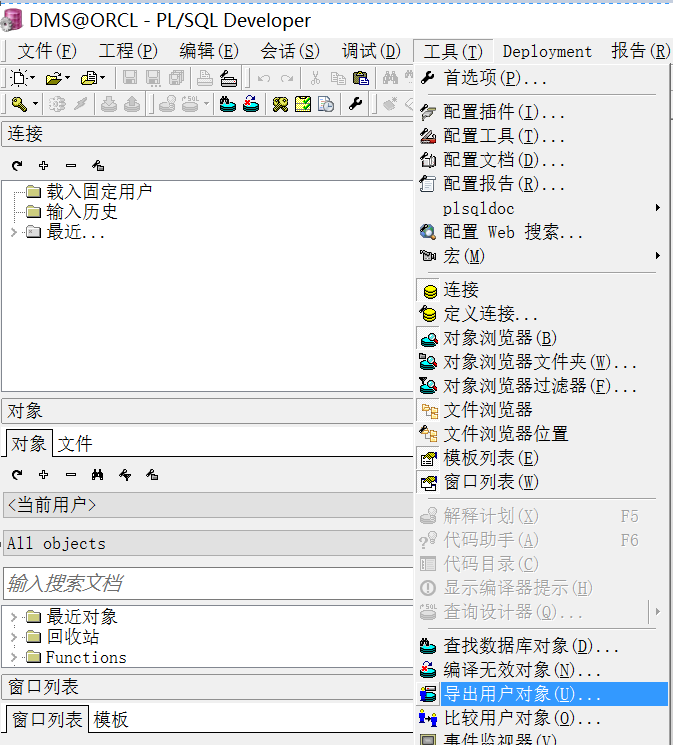Expand the 最近对象 tree node
The height and width of the screenshot is (746, 673).
tap(14, 617)
